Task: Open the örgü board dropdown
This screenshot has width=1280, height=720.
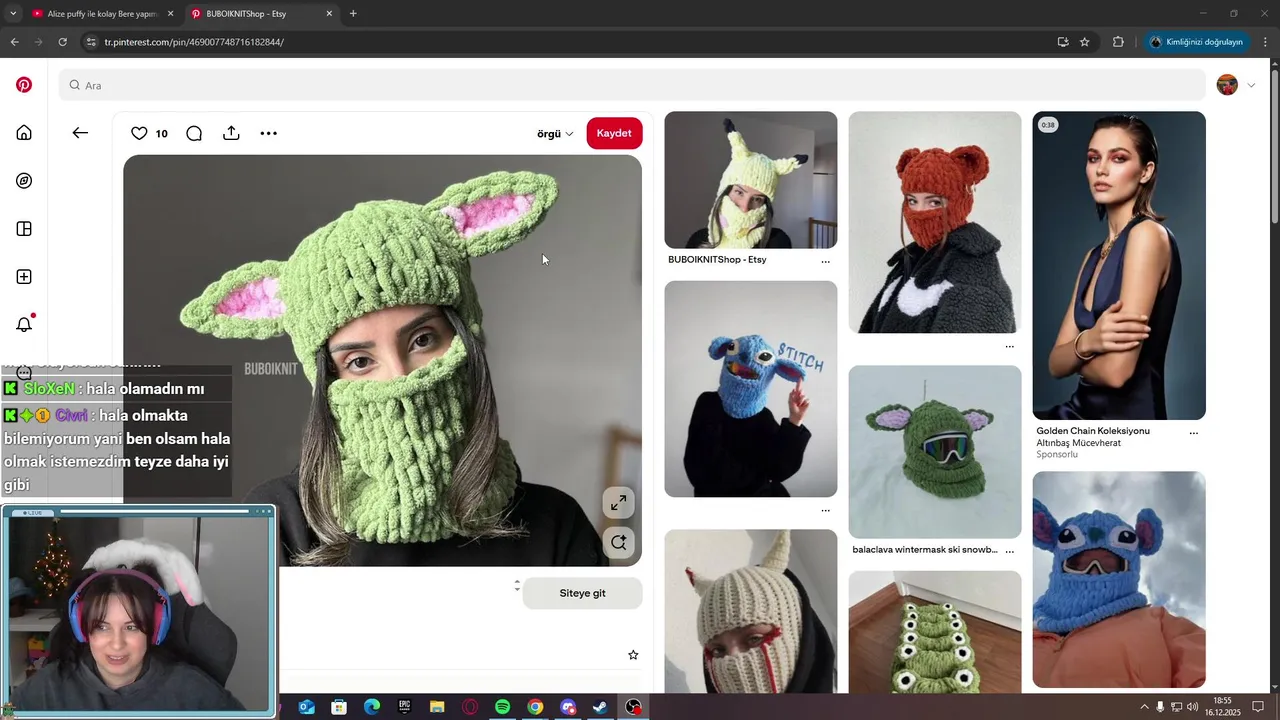Action: (x=555, y=133)
